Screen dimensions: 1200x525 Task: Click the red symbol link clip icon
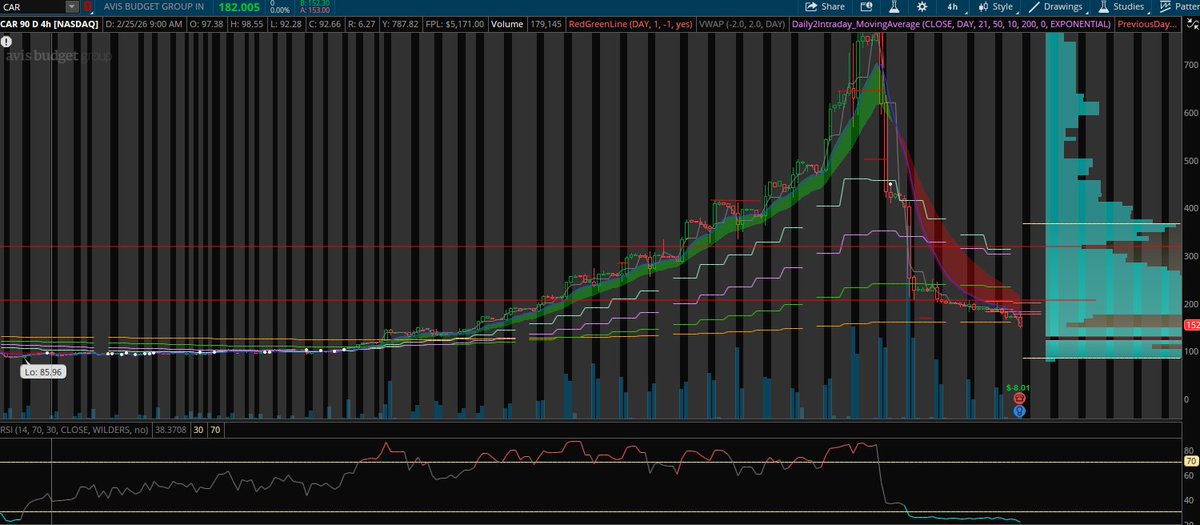[87, 7]
